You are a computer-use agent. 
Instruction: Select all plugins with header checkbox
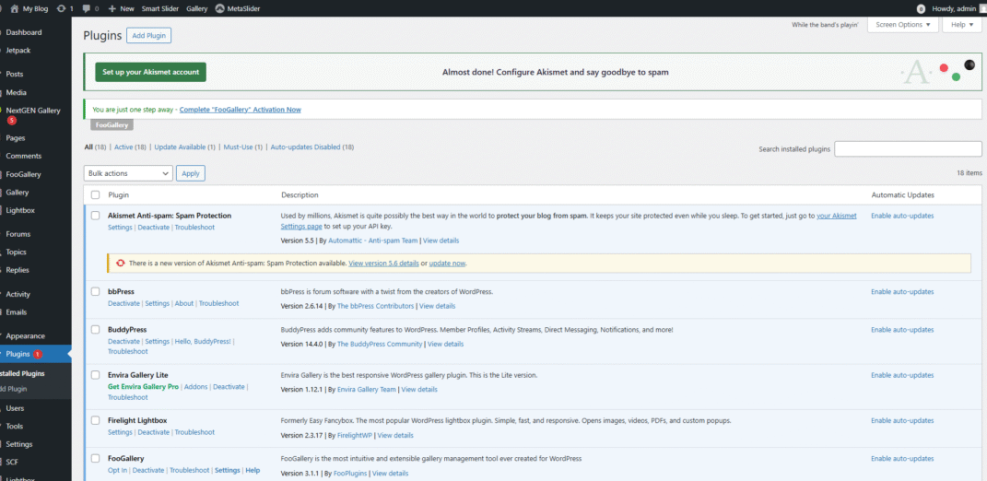tap(95, 195)
